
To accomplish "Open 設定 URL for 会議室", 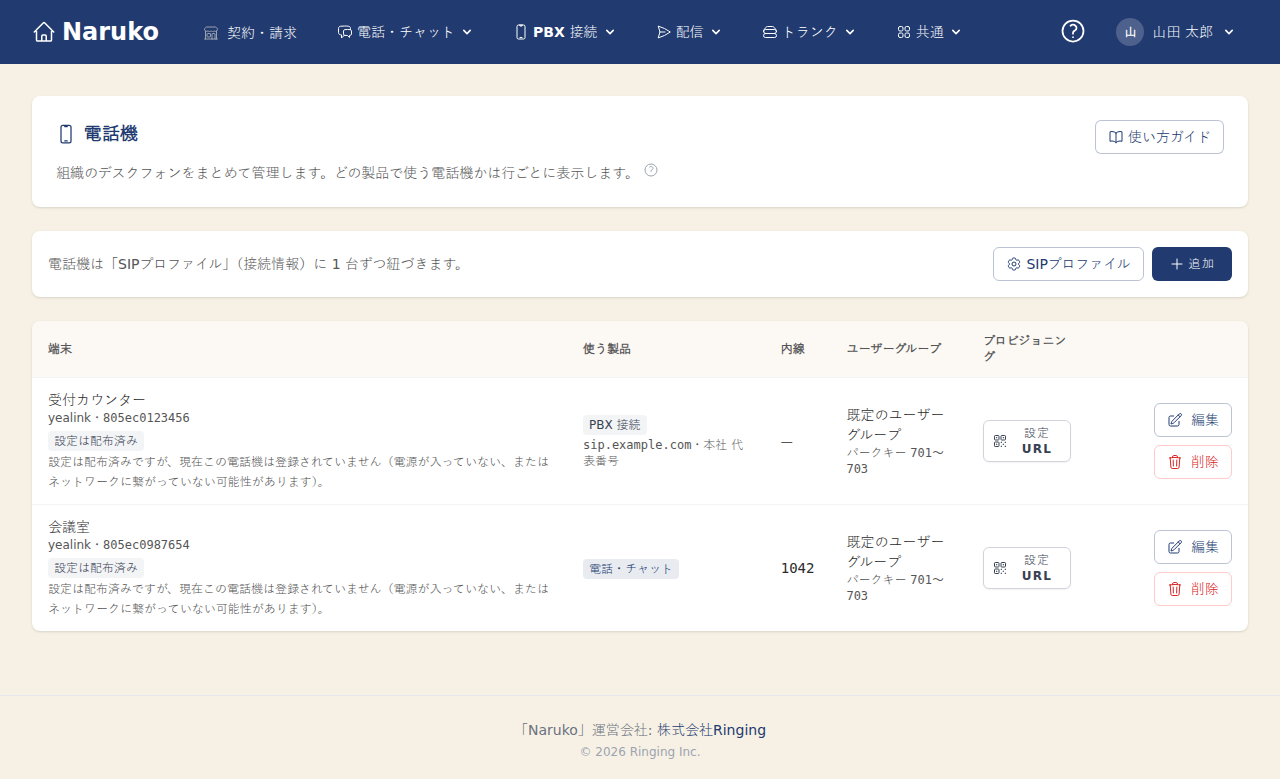I will pyautogui.click(x=1027, y=568).
